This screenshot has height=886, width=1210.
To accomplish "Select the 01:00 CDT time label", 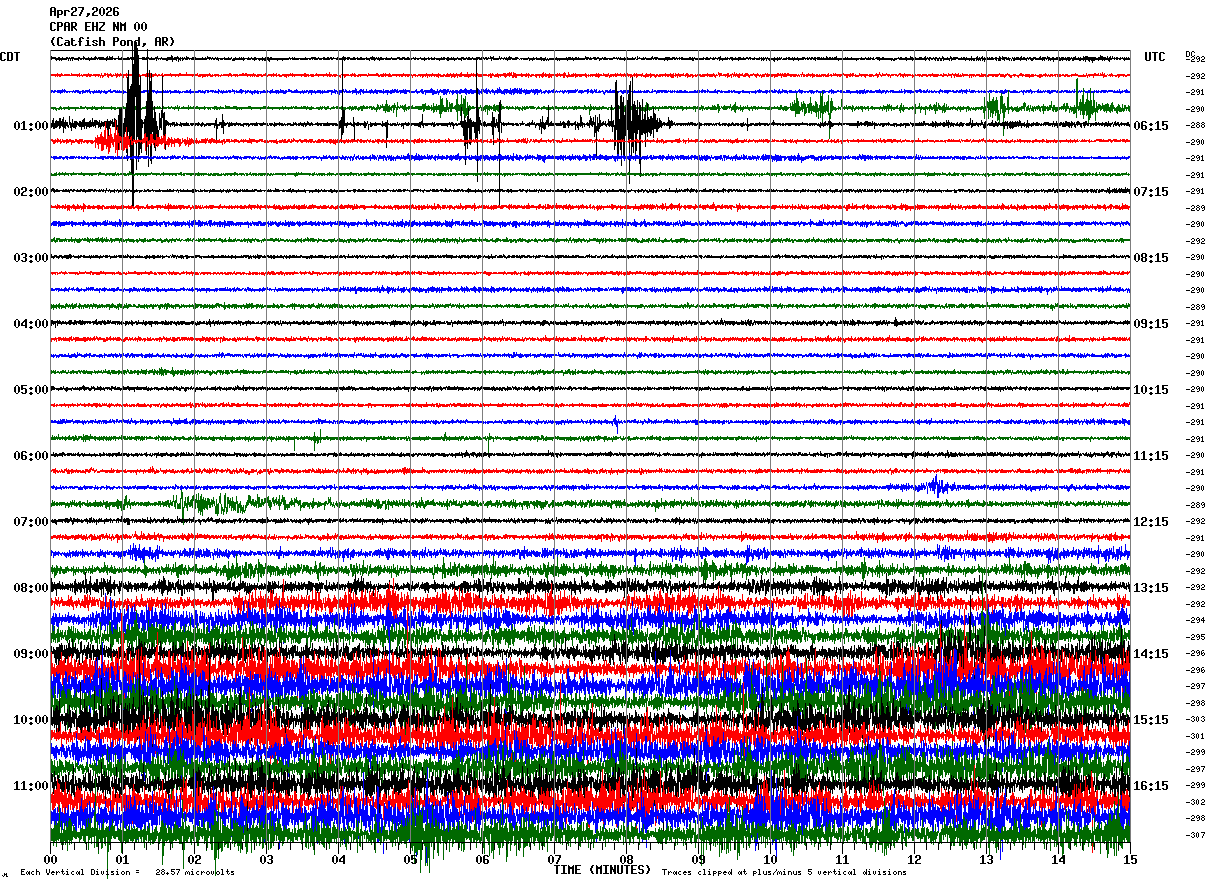I will [x=31, y=126].
